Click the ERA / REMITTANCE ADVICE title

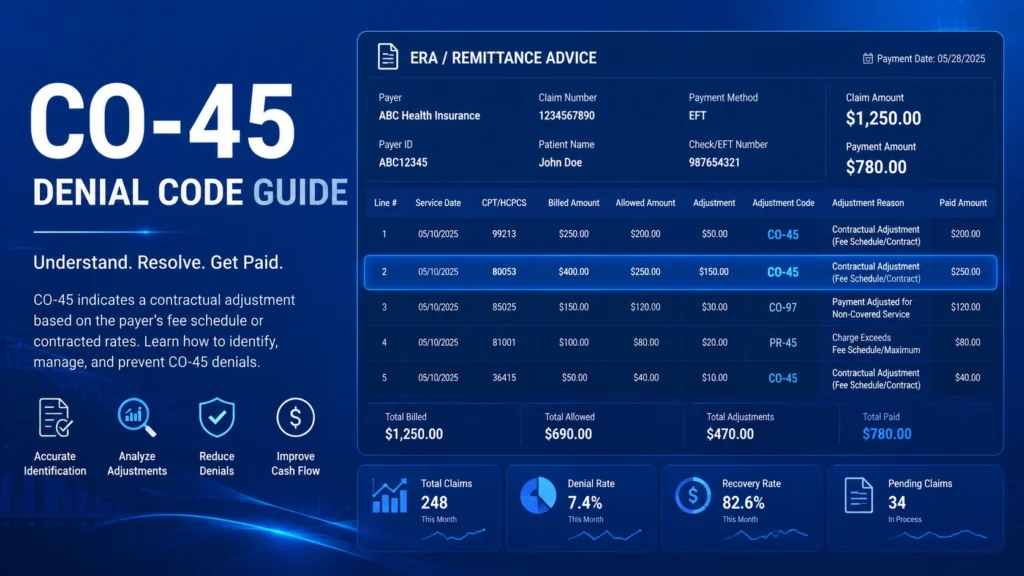503,58
